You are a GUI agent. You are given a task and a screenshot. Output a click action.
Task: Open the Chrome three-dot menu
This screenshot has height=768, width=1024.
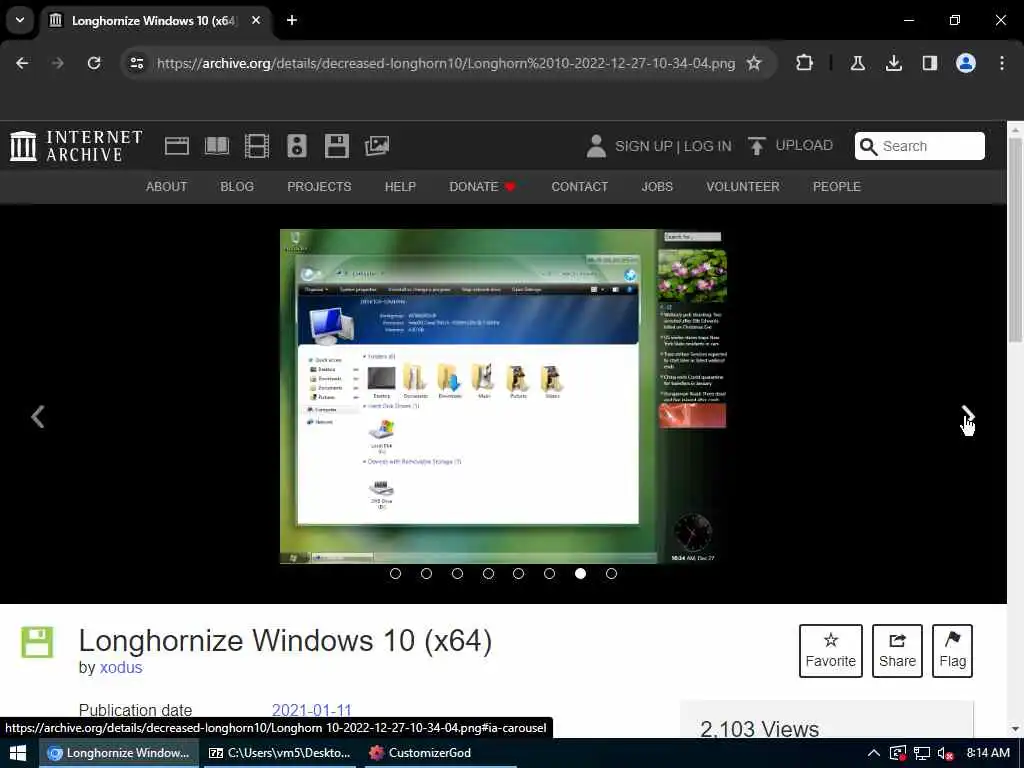click(1002, 63)
